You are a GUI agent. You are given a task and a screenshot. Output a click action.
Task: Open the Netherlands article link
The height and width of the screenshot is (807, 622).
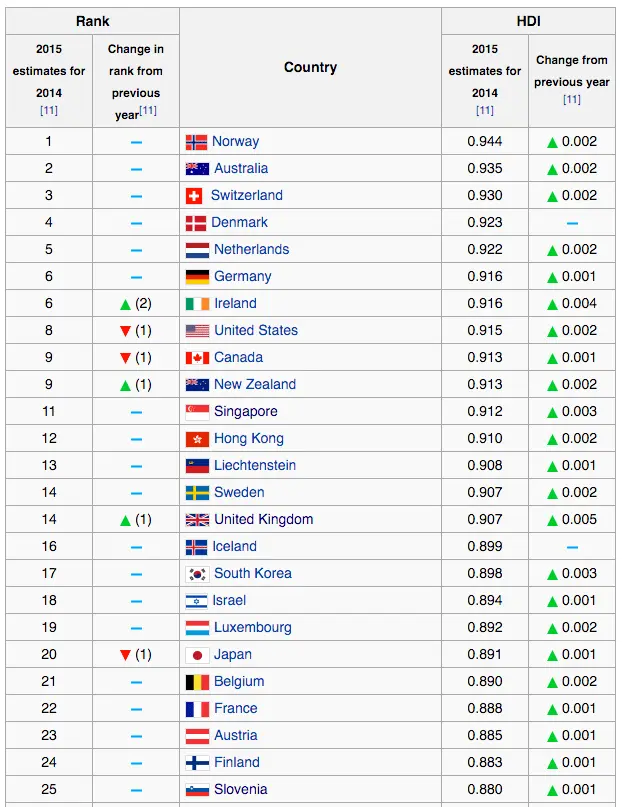coord(251,250)
